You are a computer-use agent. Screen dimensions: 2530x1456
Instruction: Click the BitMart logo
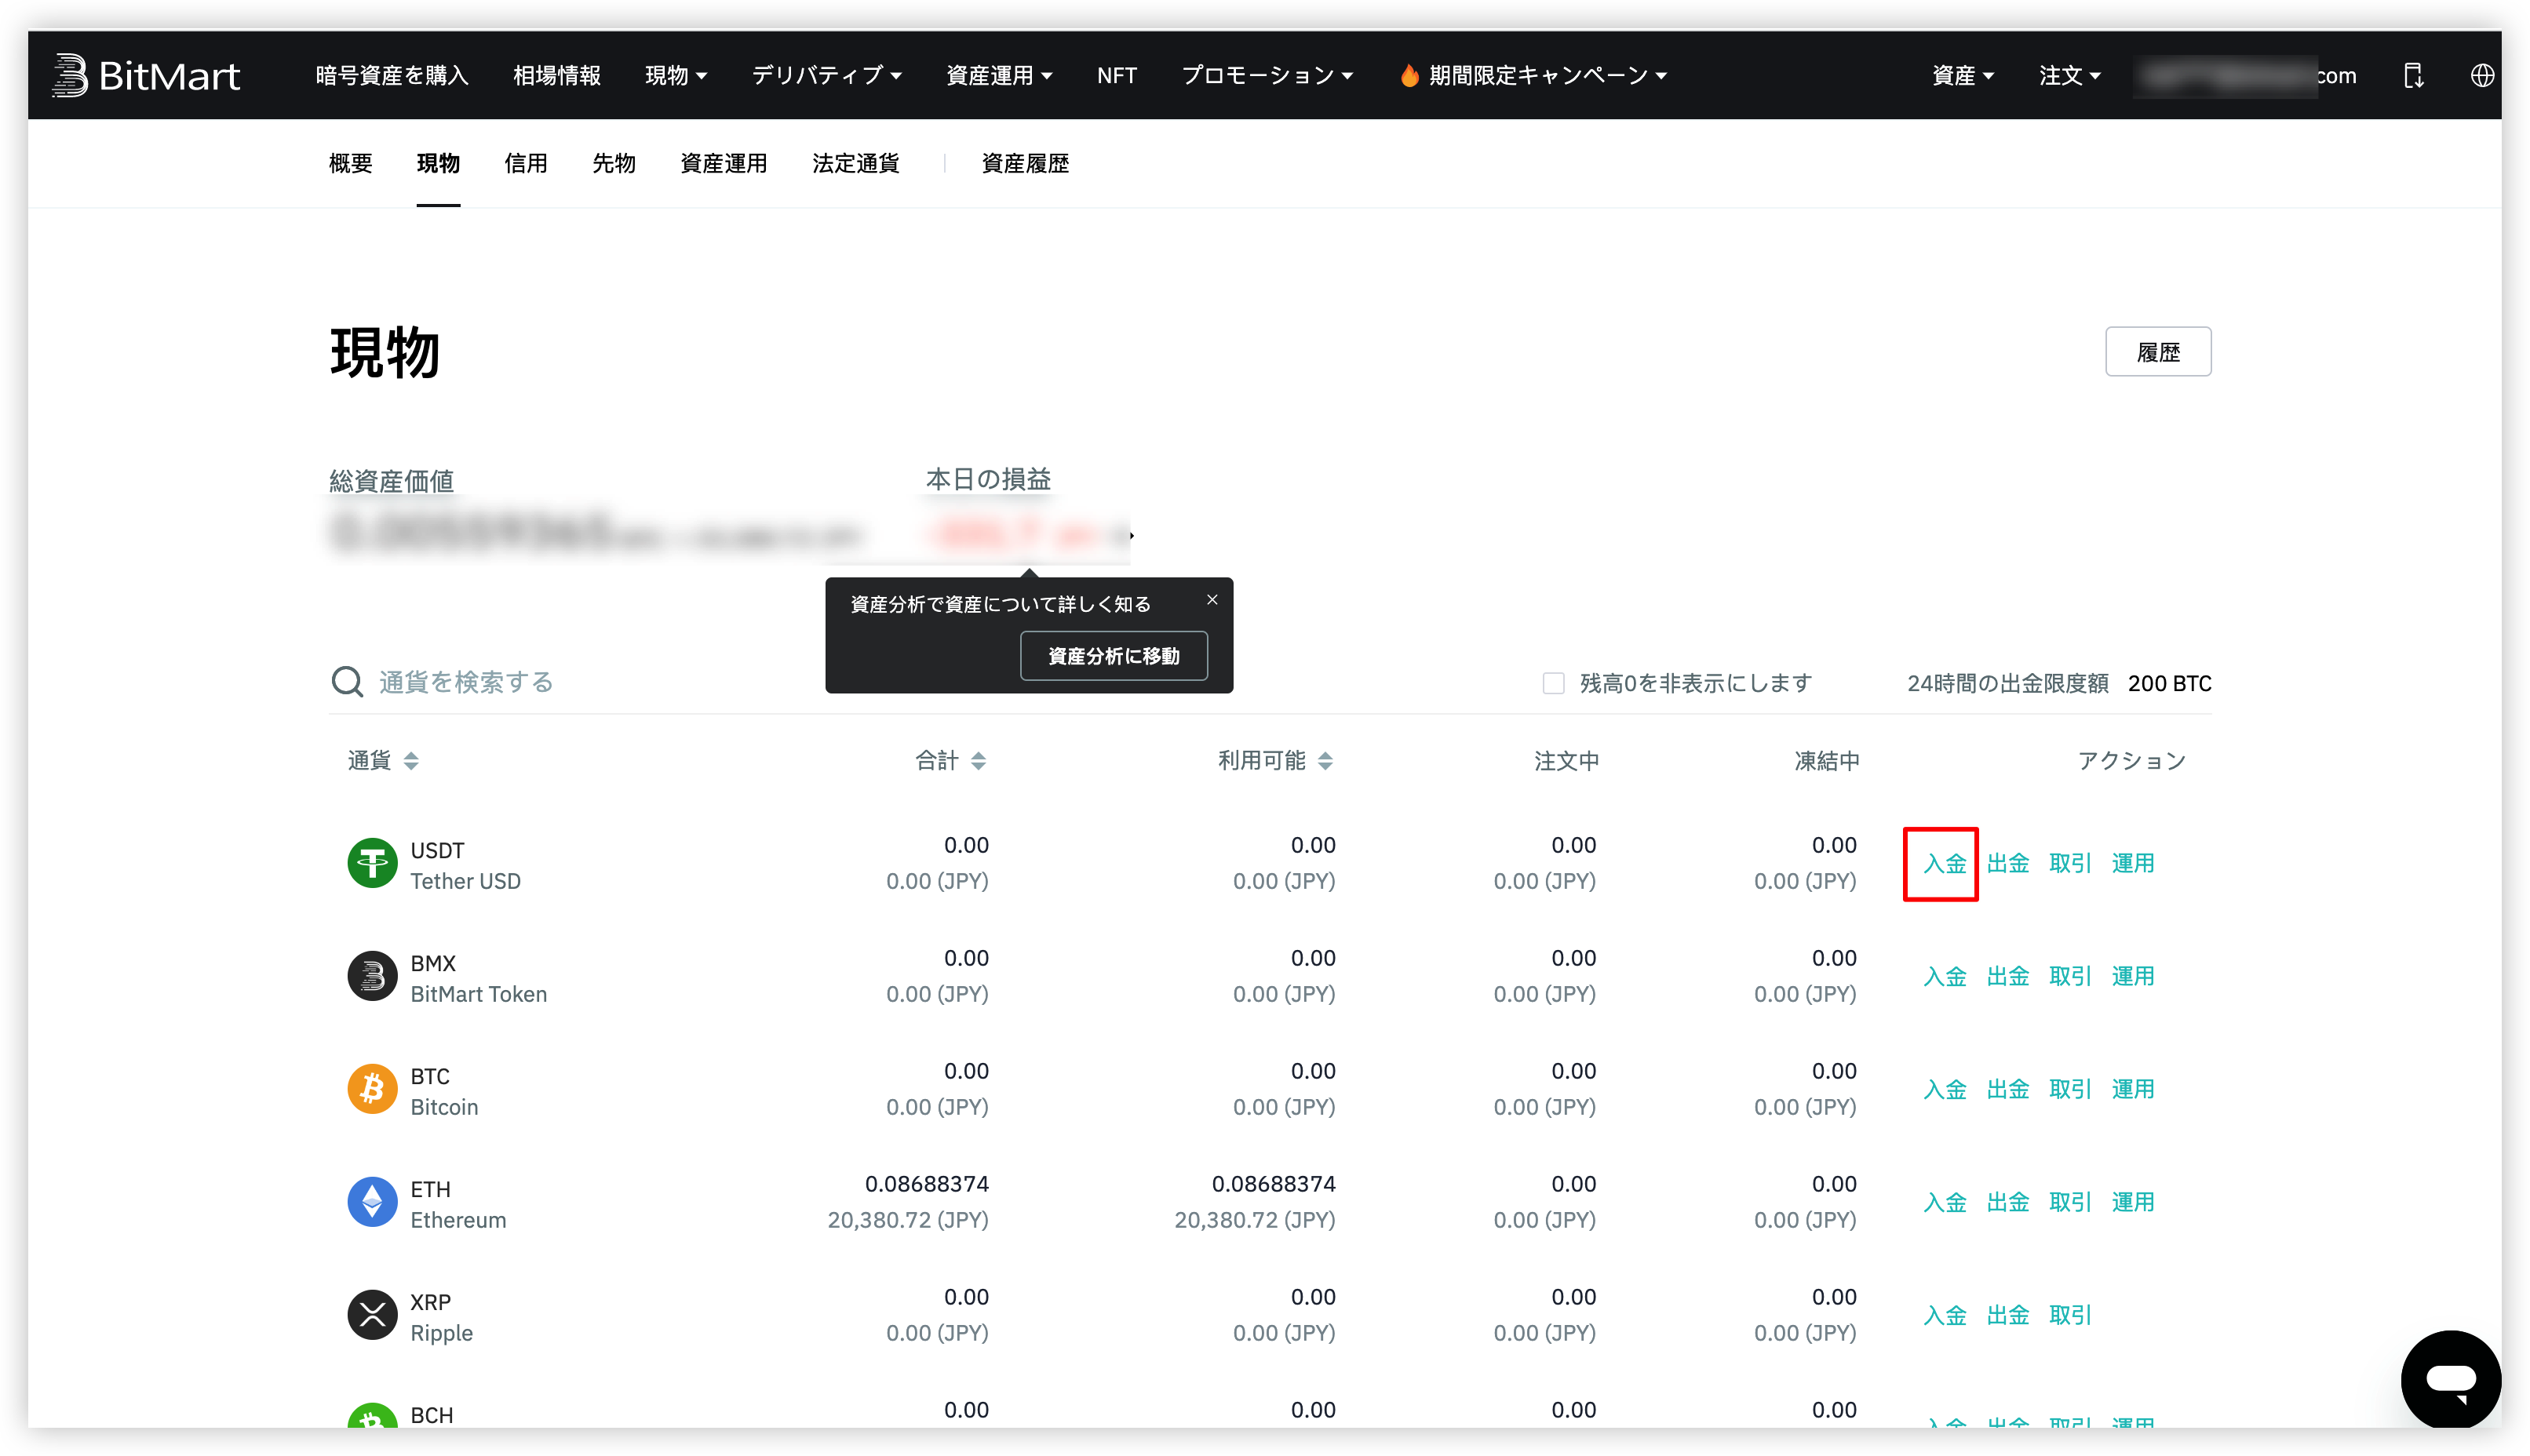(145, 75)
